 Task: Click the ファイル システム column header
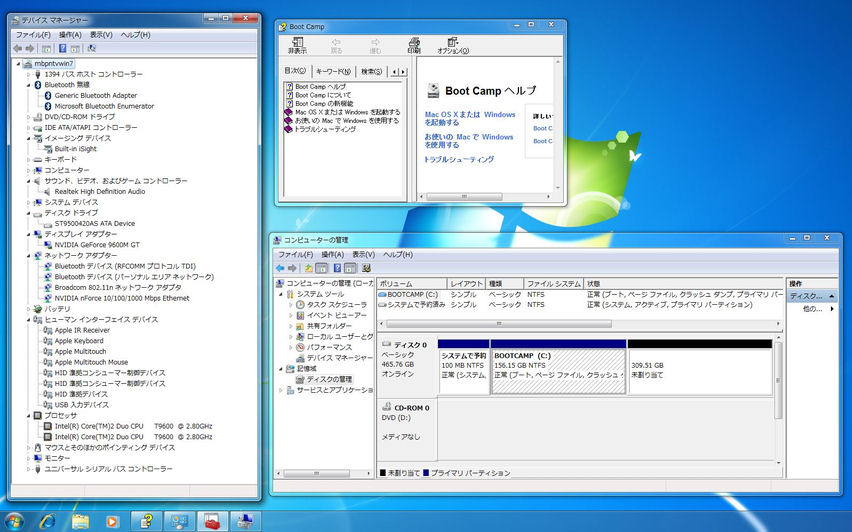[x=553, y=284]
